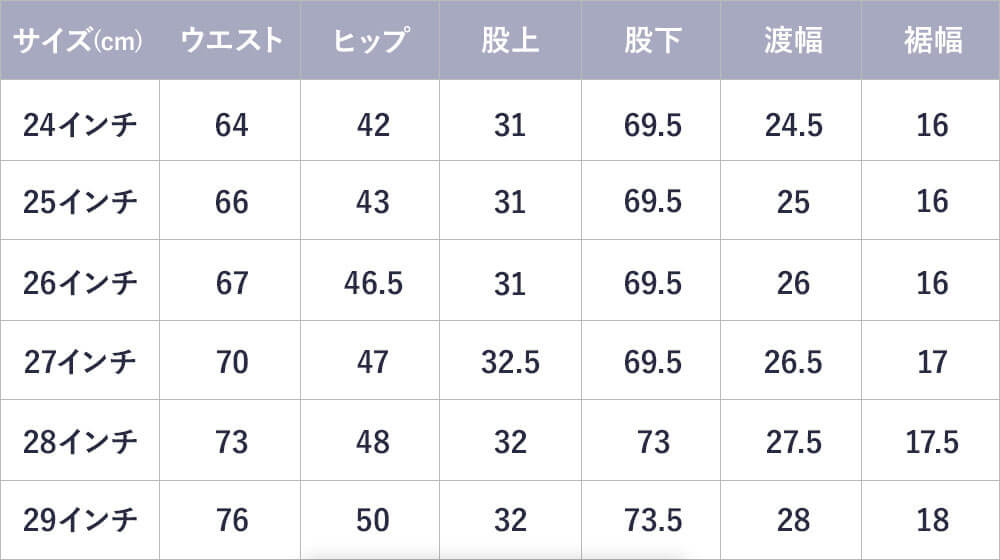Click thigh width 24.5 cell
This screenshot has width=1000, height=560.
[793, 125]
